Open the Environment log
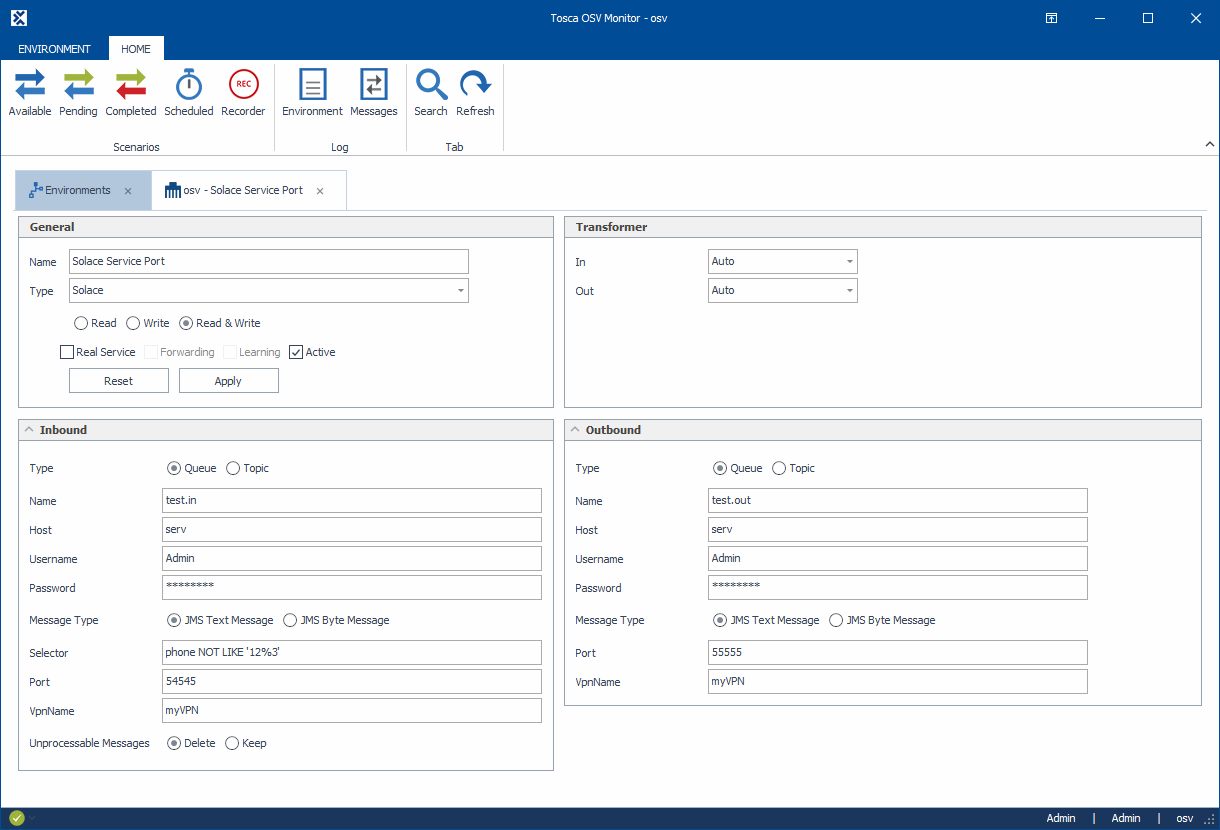 (312, 93)
